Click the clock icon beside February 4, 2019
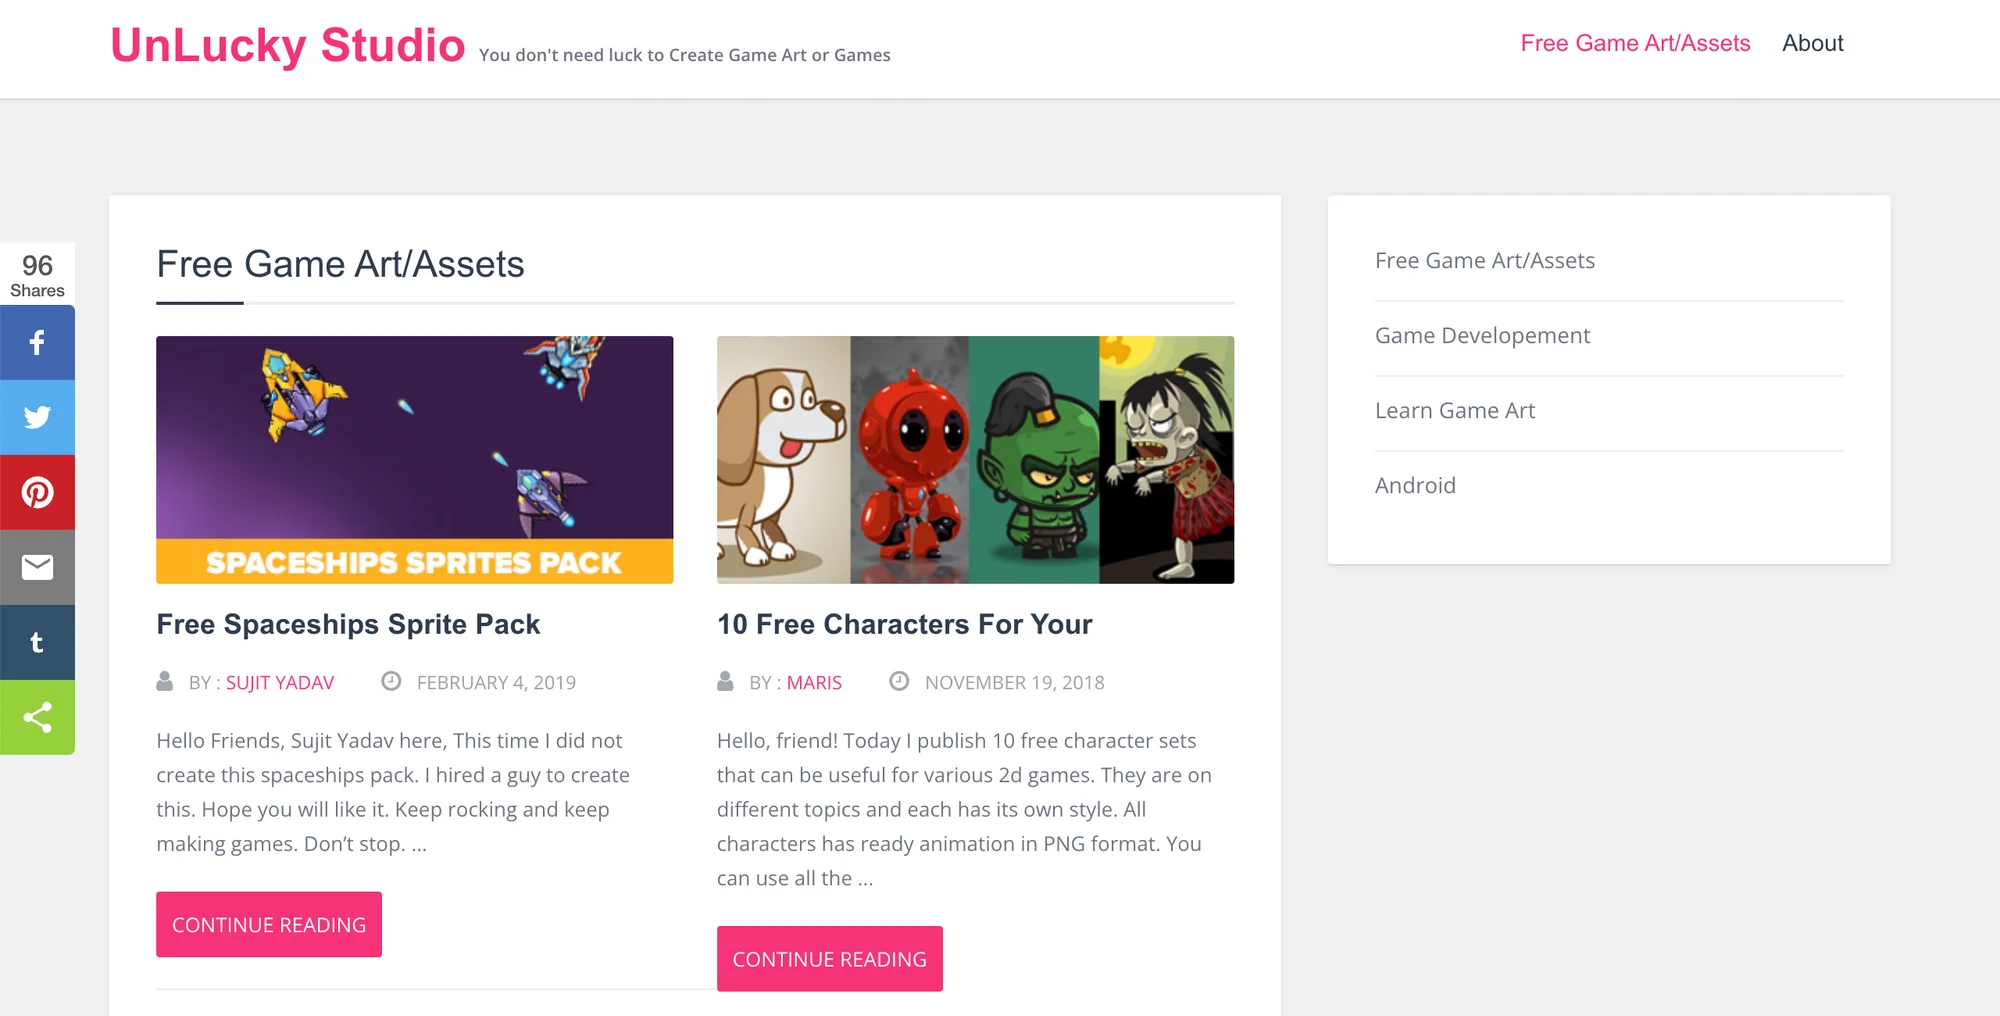Screen dimensions: 2000x1016 click(x=391, y=681)
